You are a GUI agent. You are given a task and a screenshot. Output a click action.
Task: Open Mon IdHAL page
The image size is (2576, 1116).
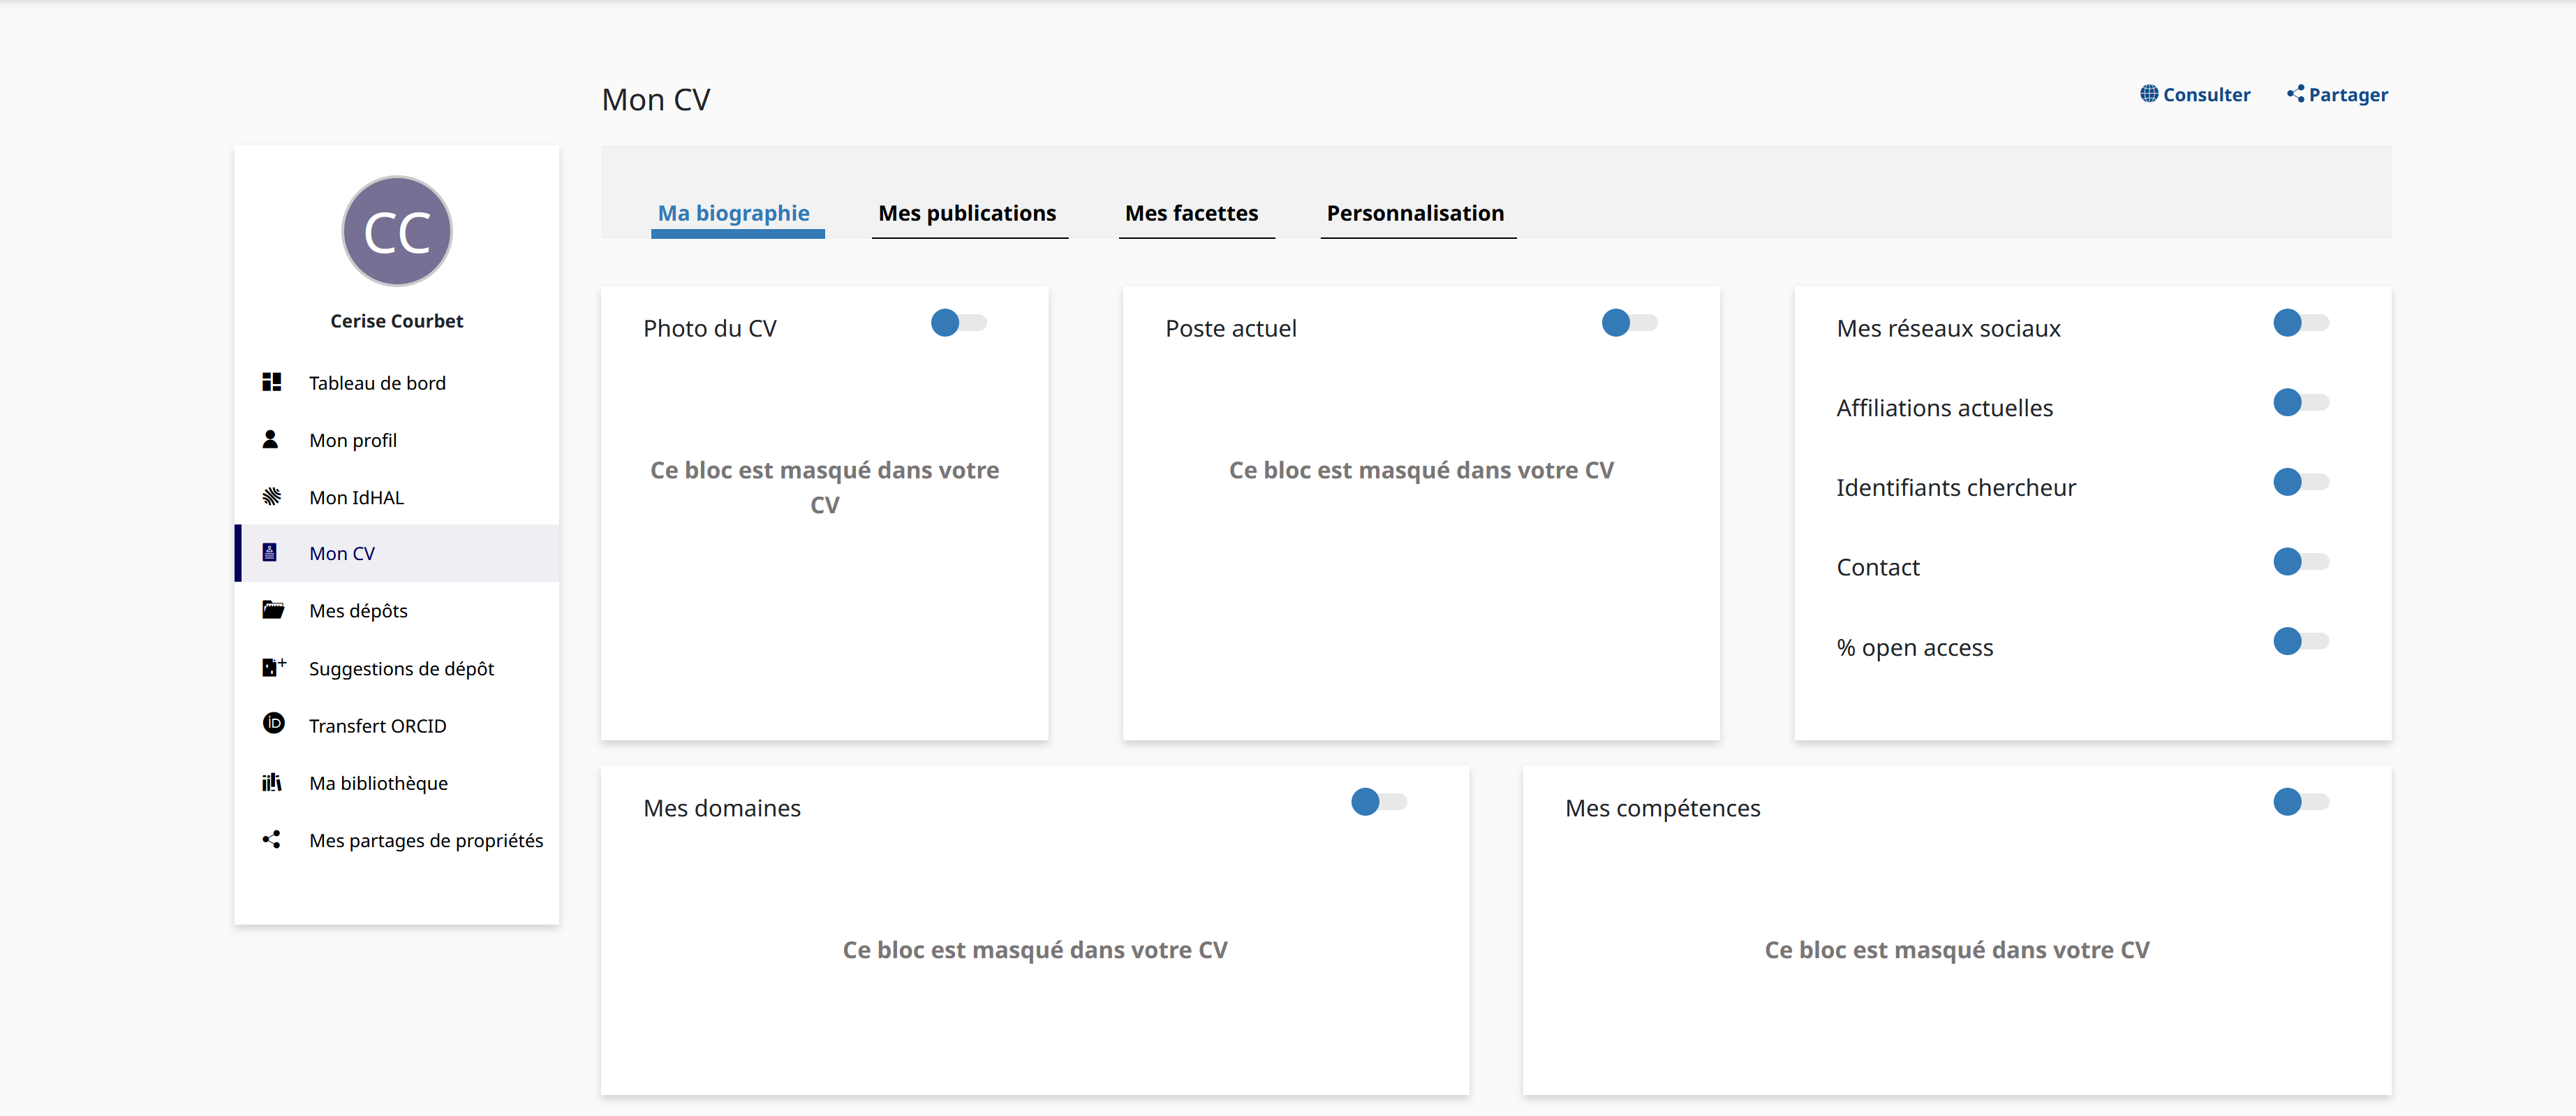pos(397,496)
